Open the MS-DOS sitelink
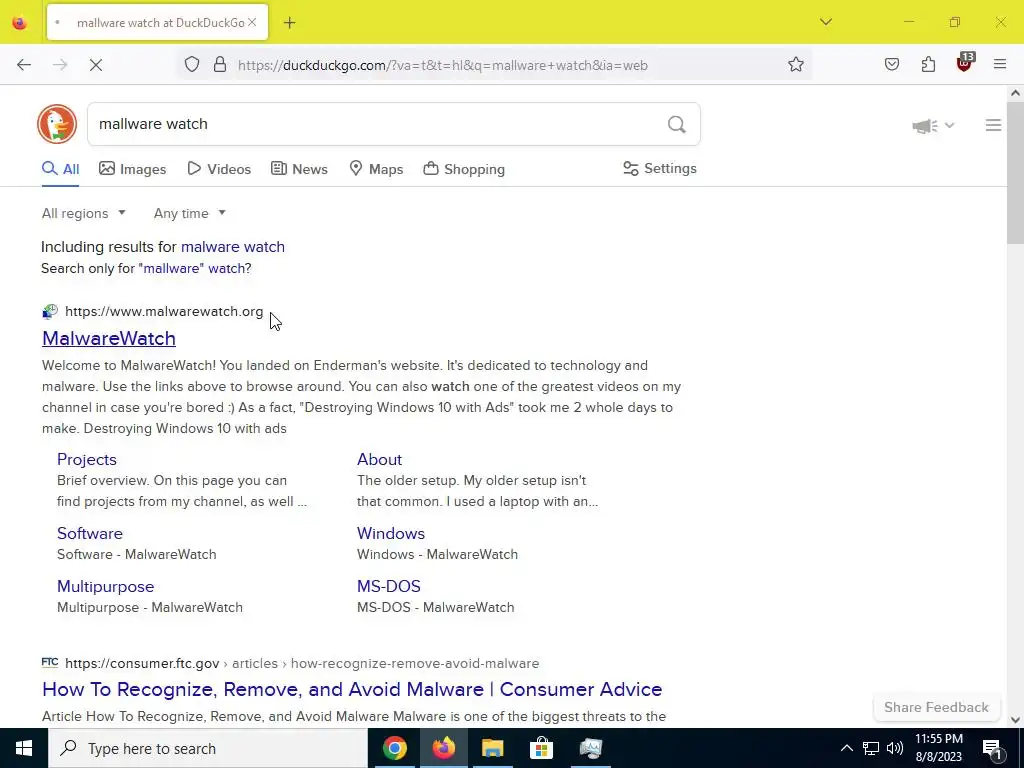This screenshot has width=1024, height=768. coord(389,586)
